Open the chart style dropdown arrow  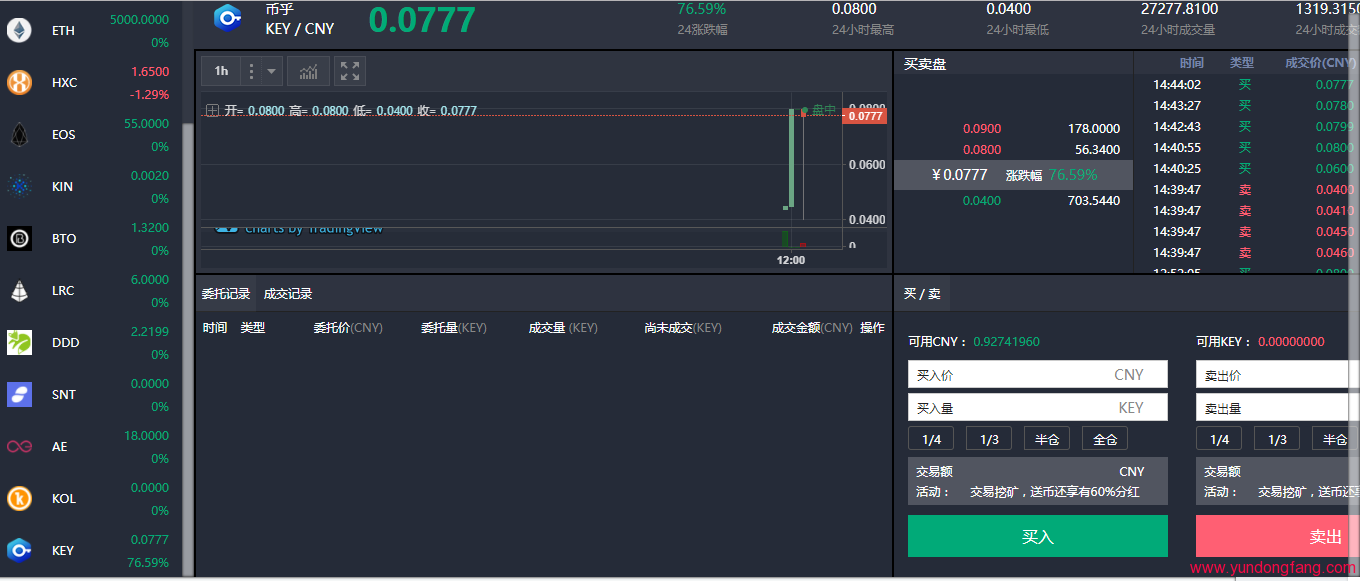tap(272, 71)
